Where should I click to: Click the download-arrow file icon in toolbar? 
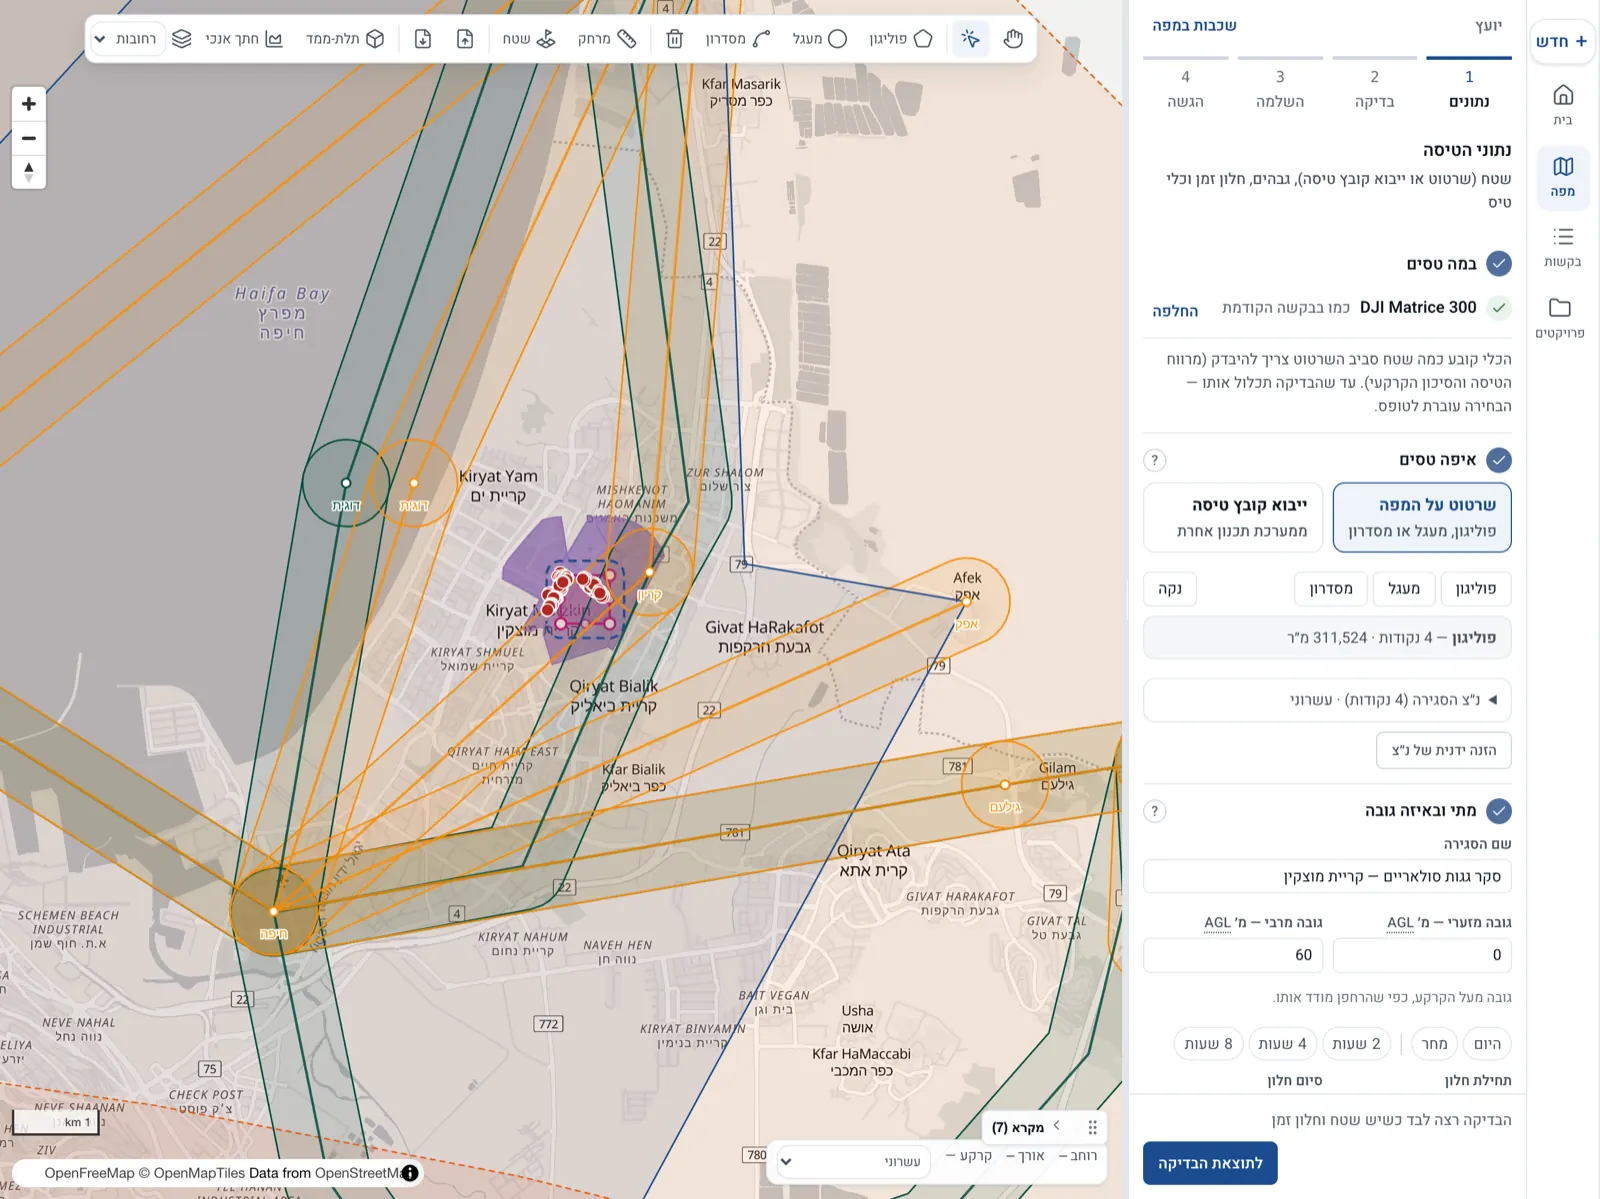click(x=423, y=39)
